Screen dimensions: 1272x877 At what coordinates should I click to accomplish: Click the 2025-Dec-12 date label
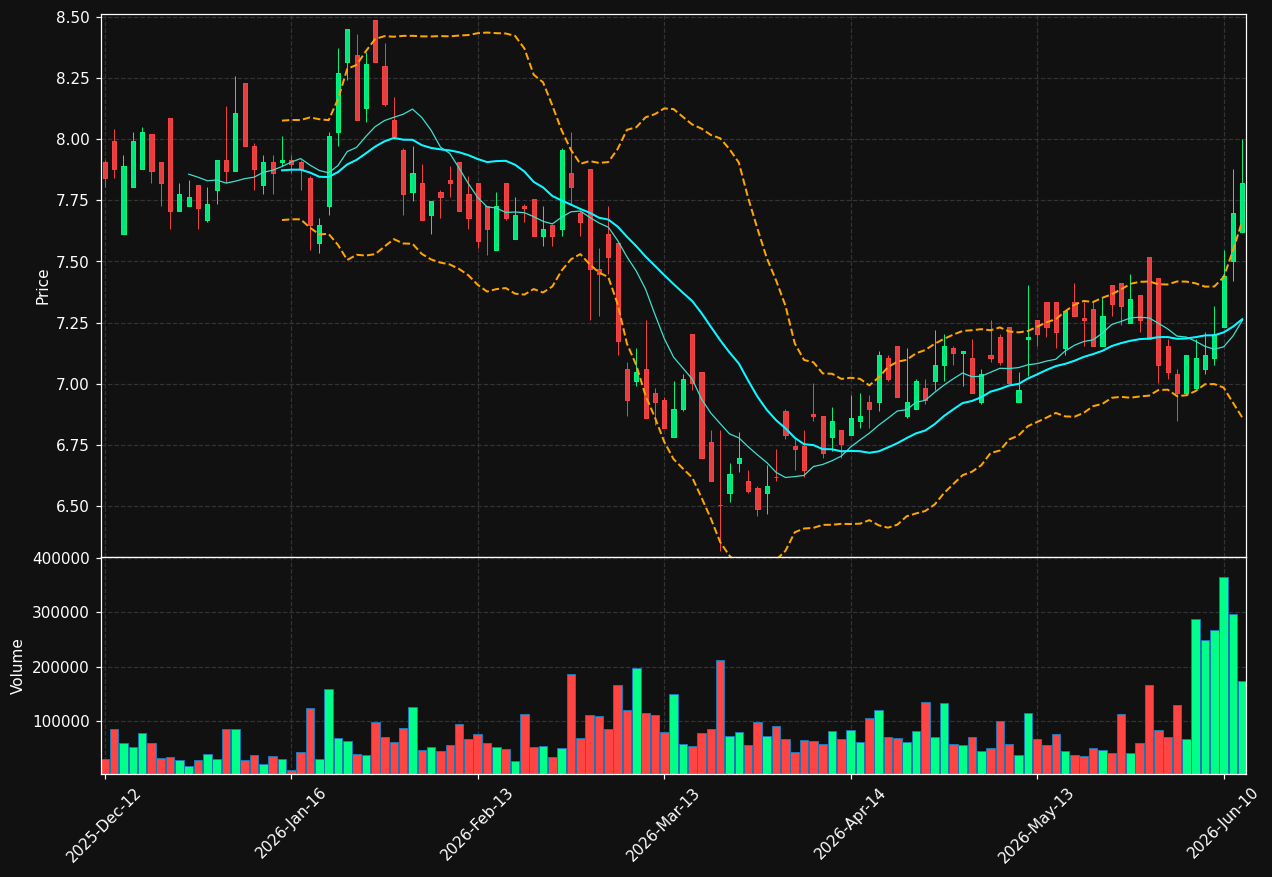(104, 825)
